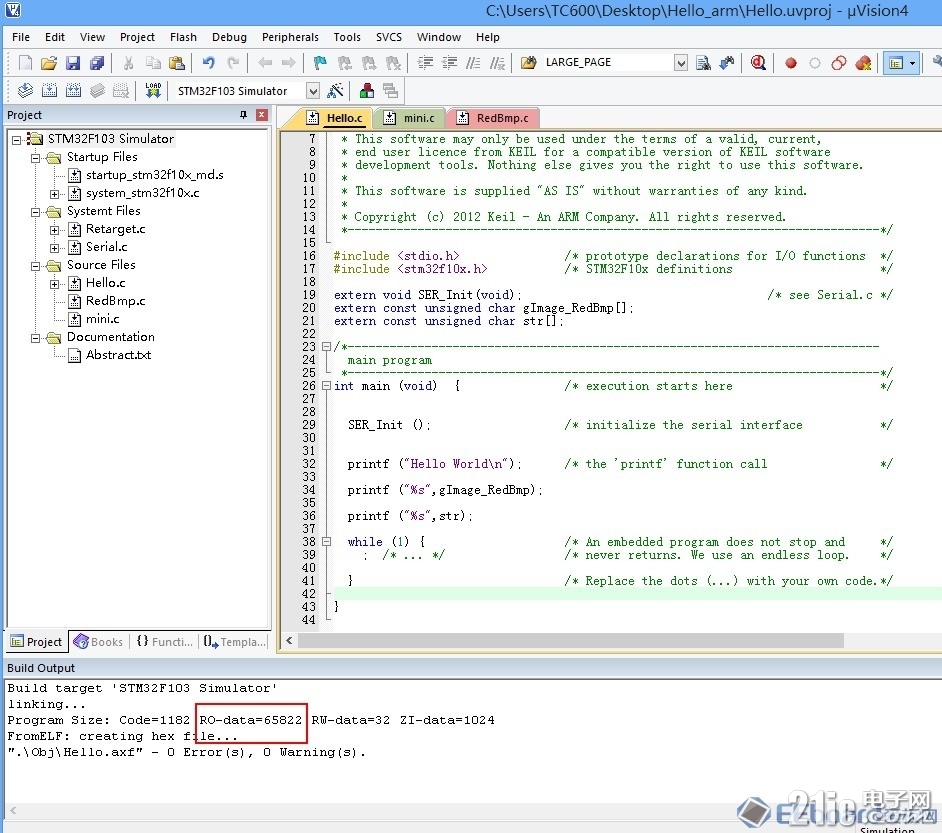
Task: Comment out the selected lines
Action: [473, 62]
